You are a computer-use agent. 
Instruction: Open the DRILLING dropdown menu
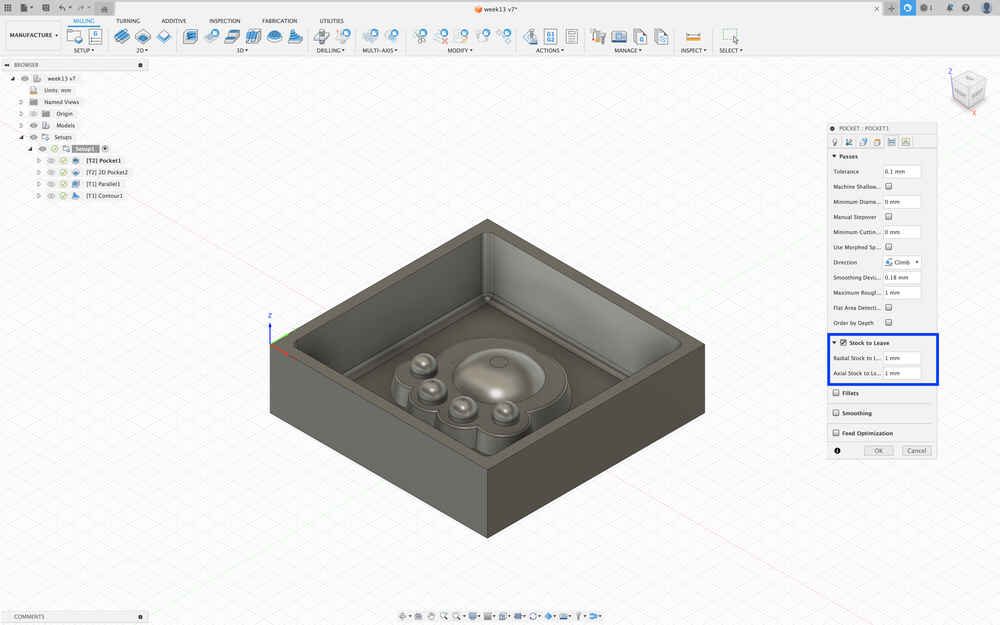point(330,50)
